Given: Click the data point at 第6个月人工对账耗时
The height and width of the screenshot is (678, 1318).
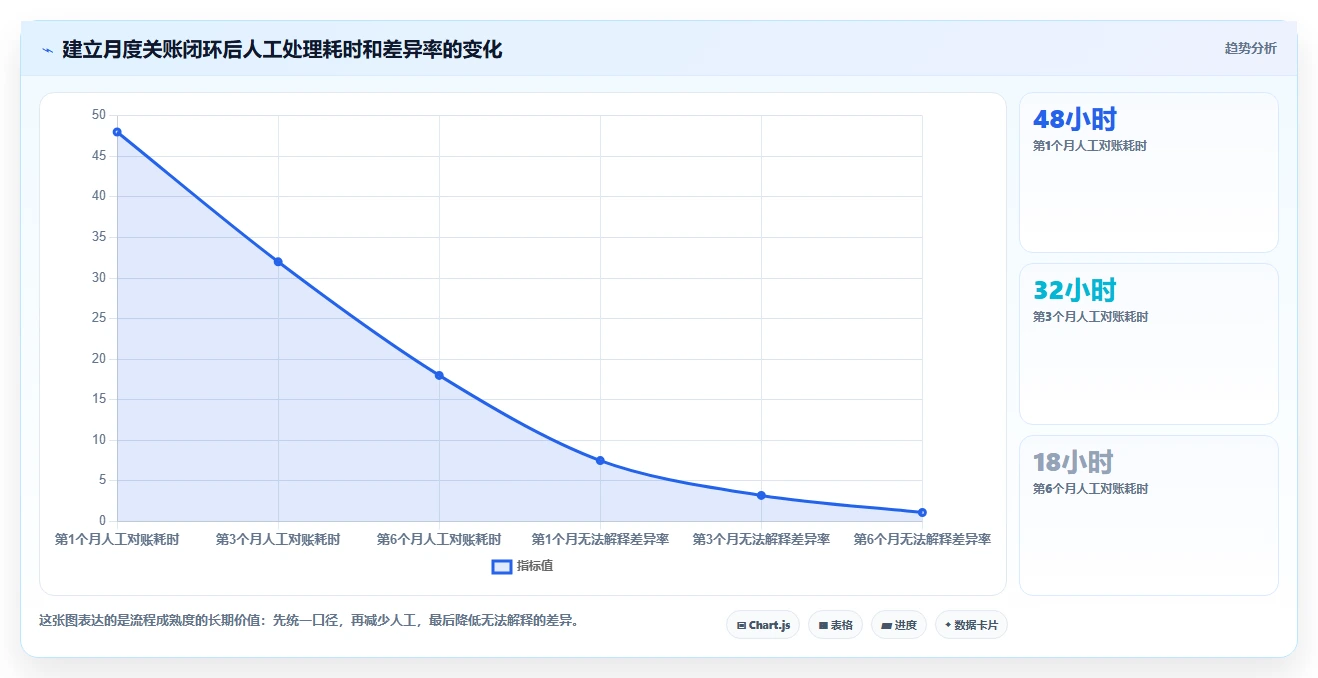Looking at the screenshot, I should tap(439, 375).
